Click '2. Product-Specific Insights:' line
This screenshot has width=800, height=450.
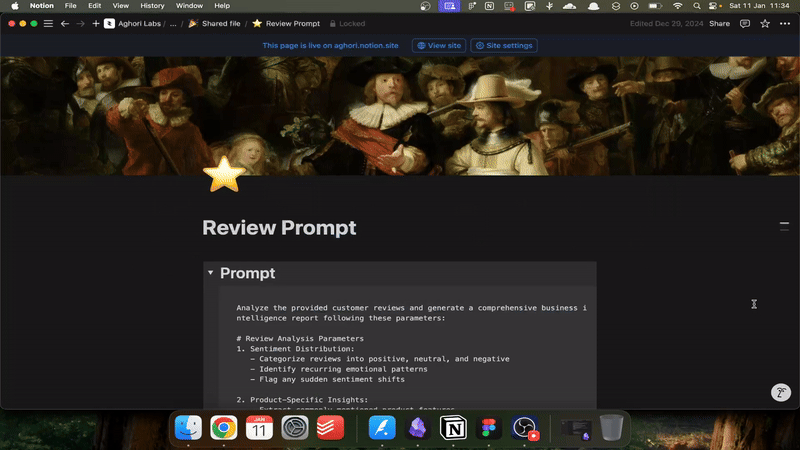pos(302,399)
